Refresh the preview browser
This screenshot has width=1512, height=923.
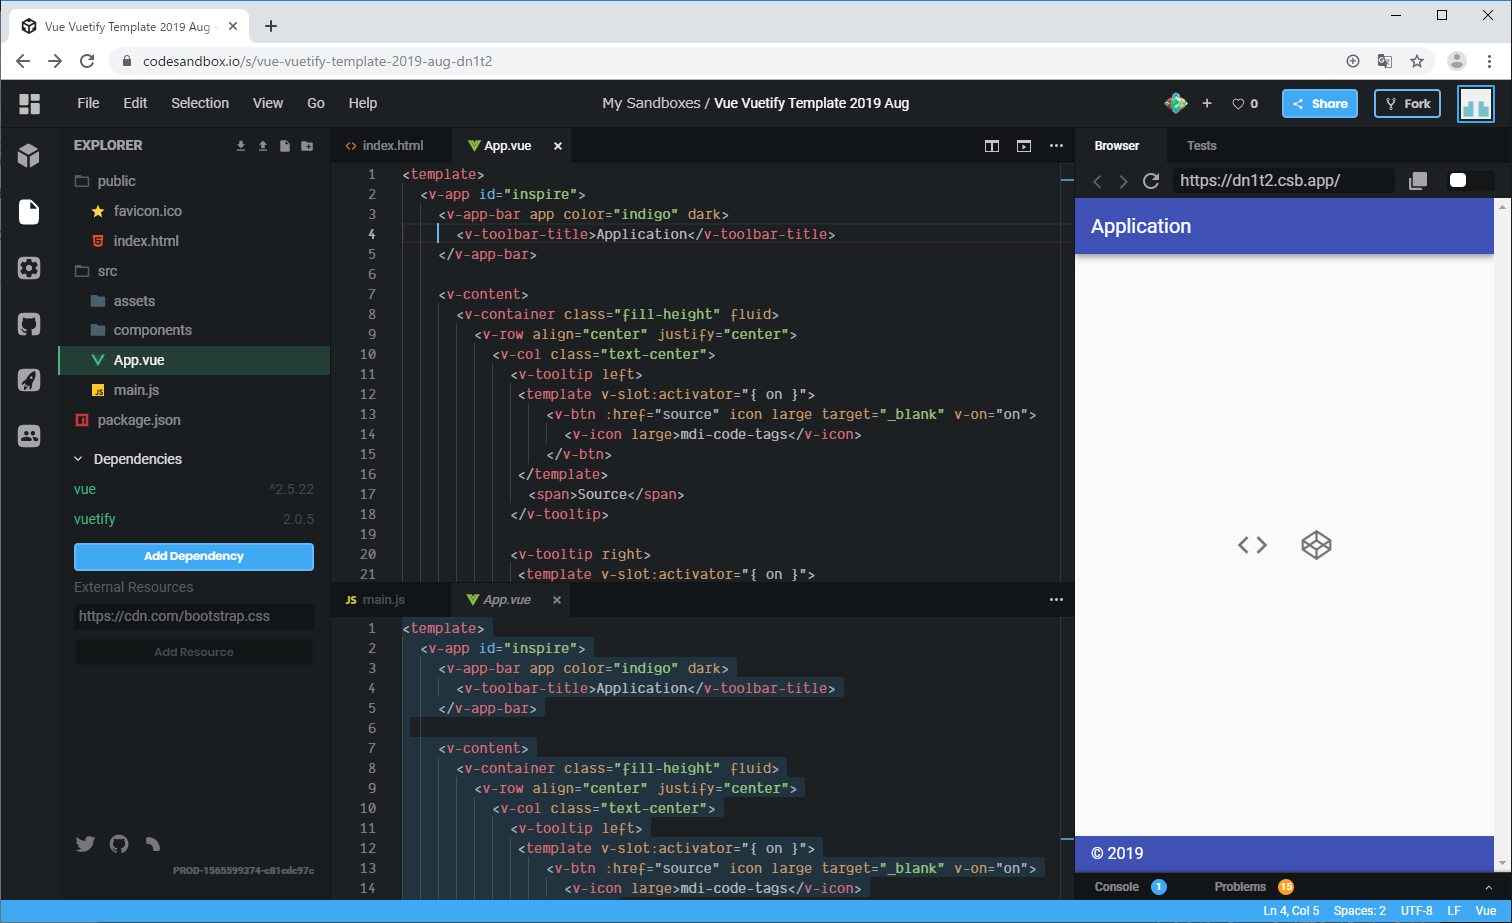pyautogui.click(x=1151, y=181)
